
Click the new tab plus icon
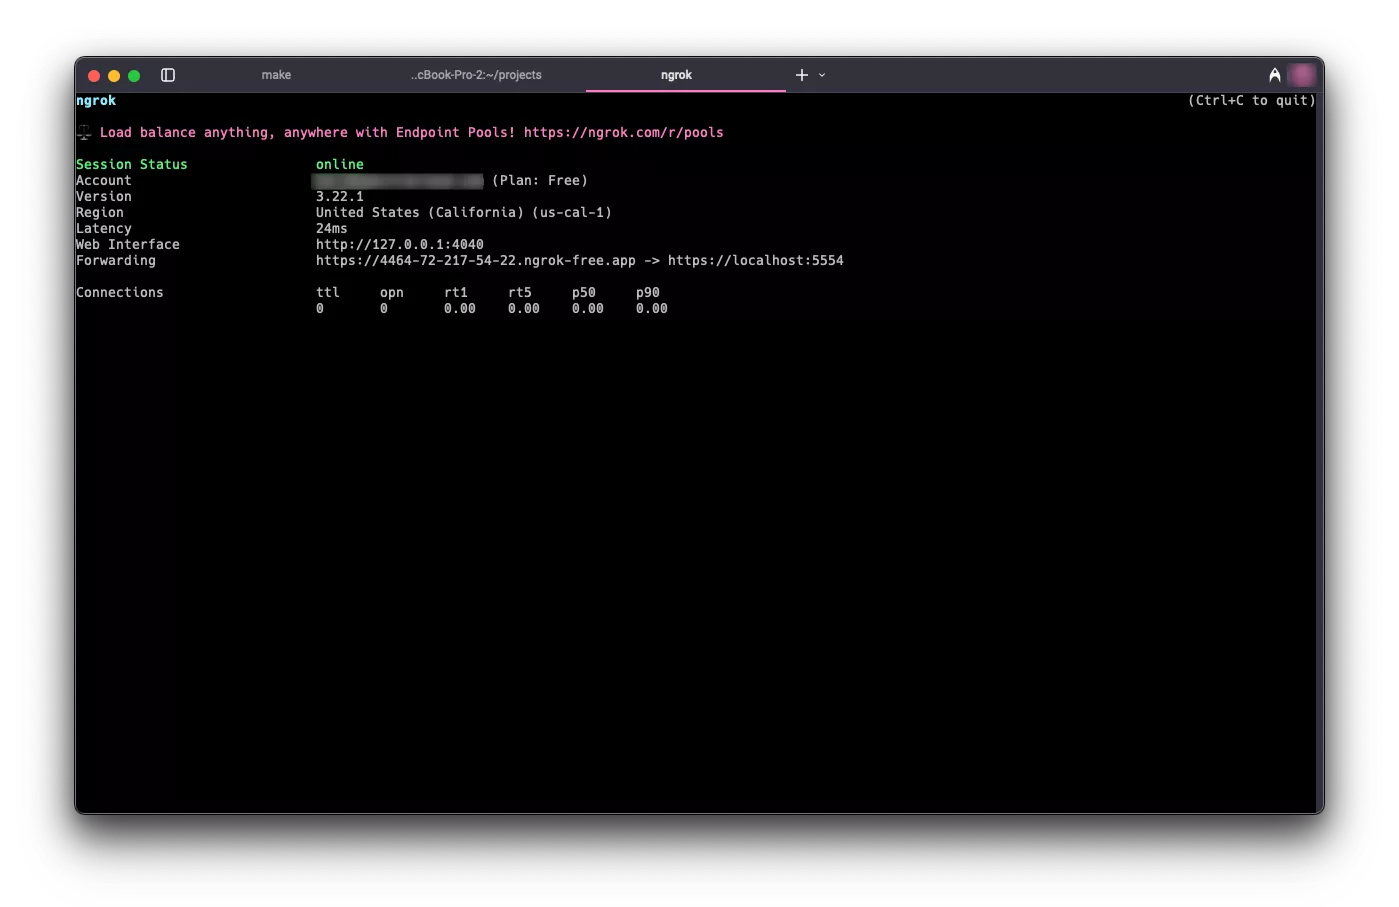pyautogui.click(x=801, y=75)
